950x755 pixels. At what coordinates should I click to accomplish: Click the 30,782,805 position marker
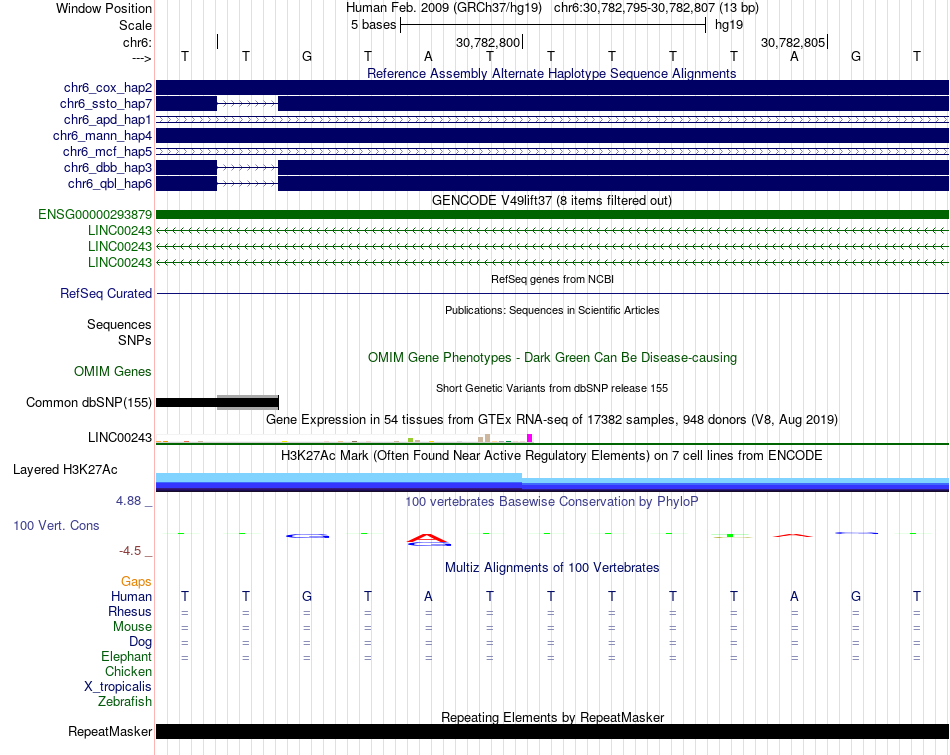tap(794, 42)
